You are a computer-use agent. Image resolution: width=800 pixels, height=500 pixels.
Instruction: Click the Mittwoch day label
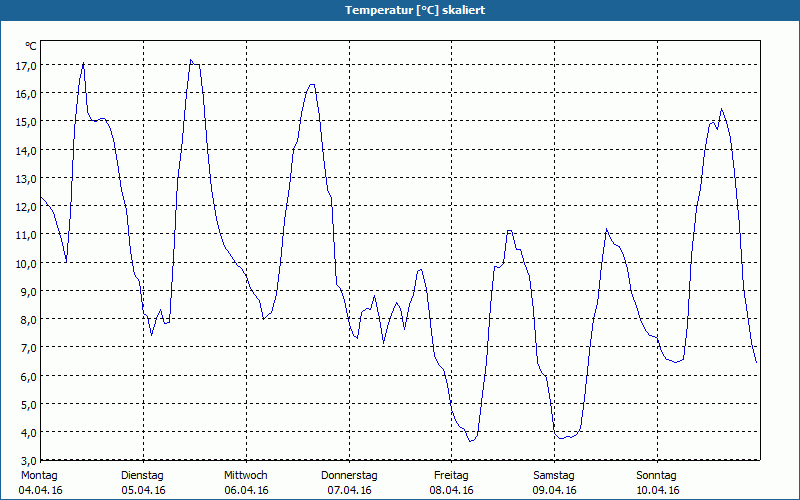click(245, 476)
